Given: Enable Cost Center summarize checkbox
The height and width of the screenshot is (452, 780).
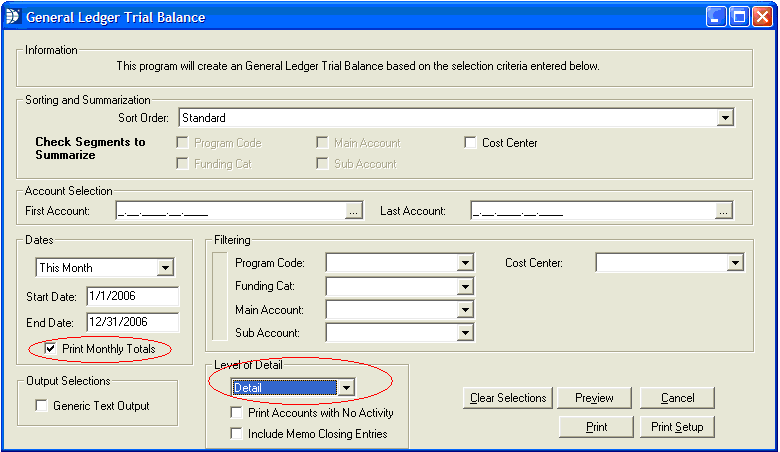Looking at the screenshot, I should [471, 143].
